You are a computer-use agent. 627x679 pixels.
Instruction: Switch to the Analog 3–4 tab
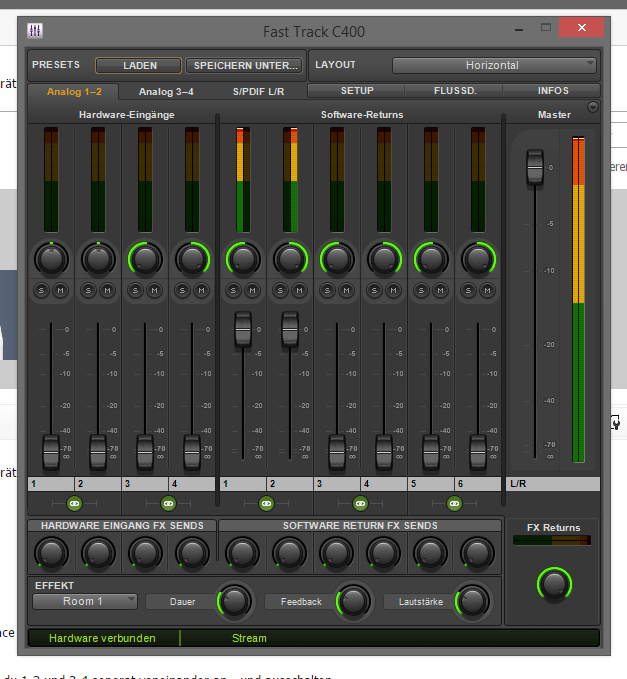point(166,91)
